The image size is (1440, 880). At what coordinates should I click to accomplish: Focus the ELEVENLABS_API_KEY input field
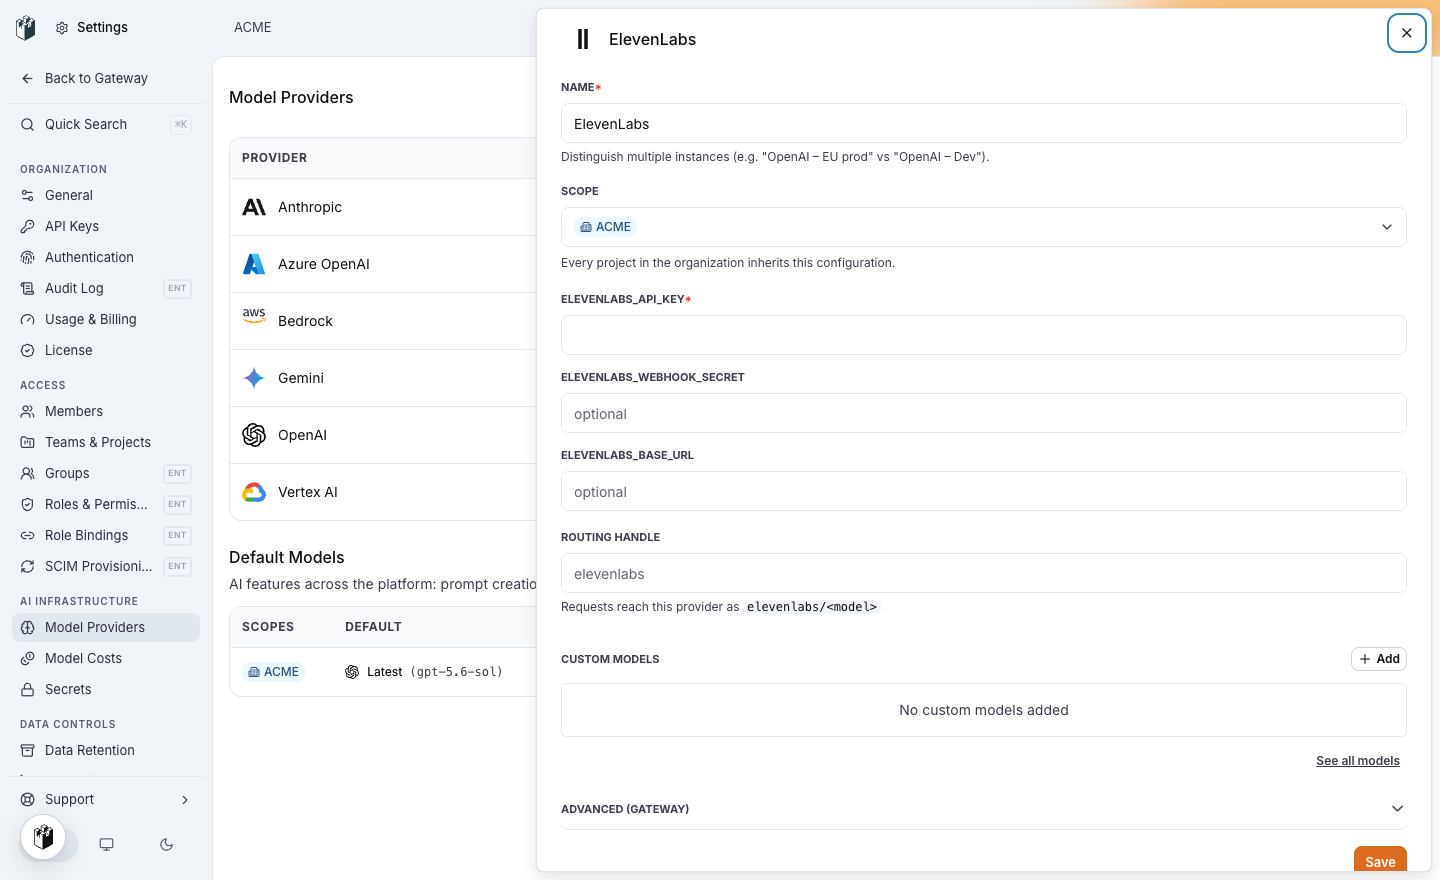pyautogui.click(x=984, y=335)
